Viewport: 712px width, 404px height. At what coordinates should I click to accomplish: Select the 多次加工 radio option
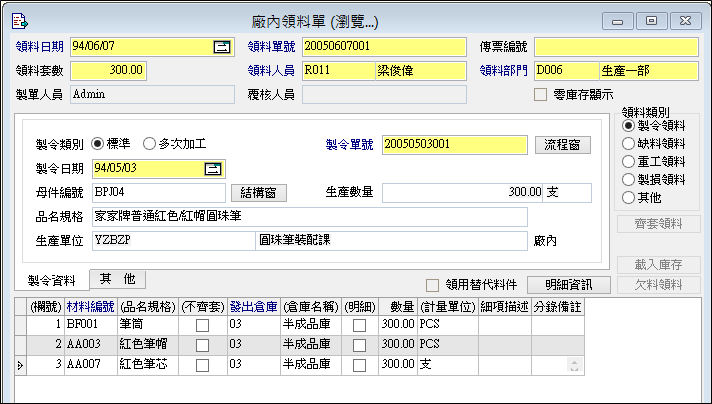(x=150, y=144)
